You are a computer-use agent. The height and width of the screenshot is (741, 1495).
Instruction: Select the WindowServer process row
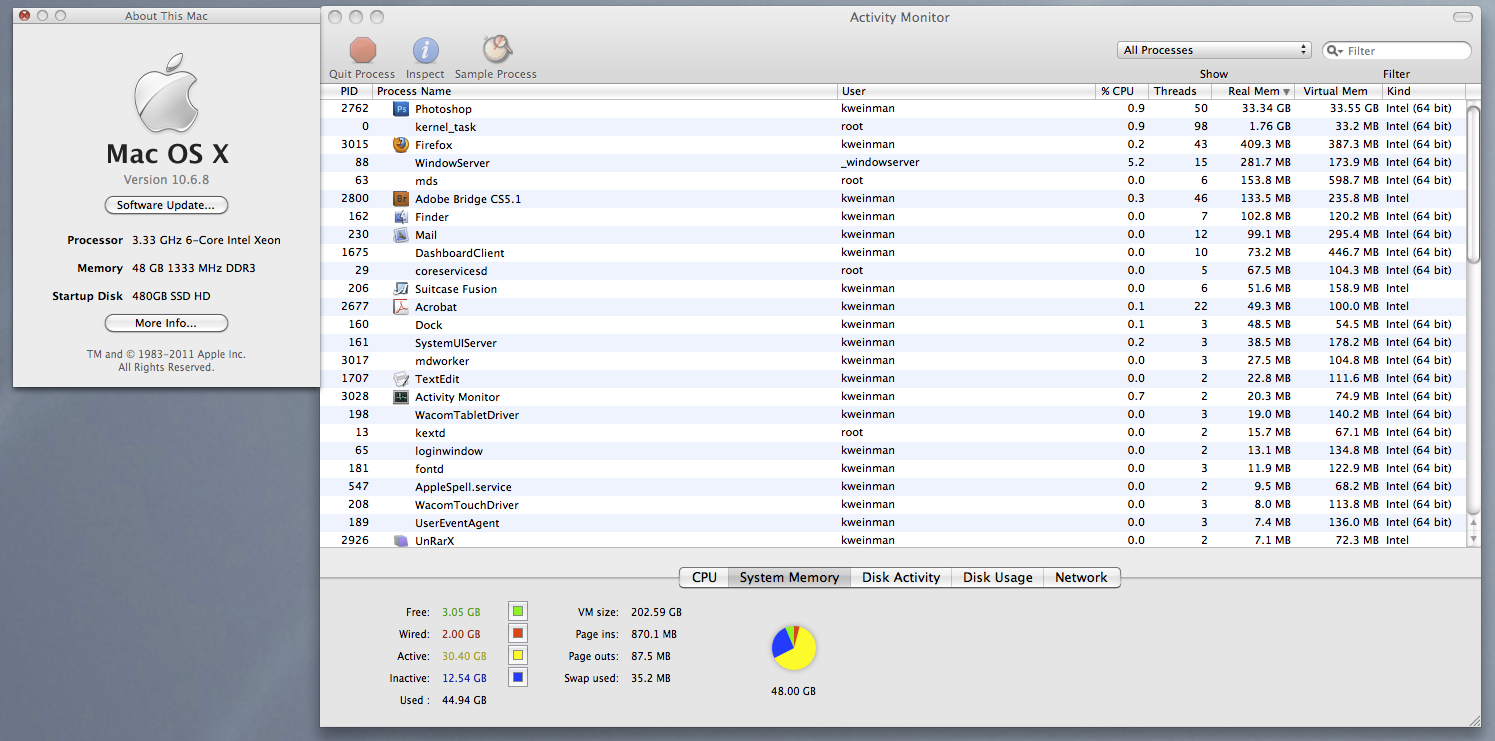pyautogui.click(x=893, y=163)
